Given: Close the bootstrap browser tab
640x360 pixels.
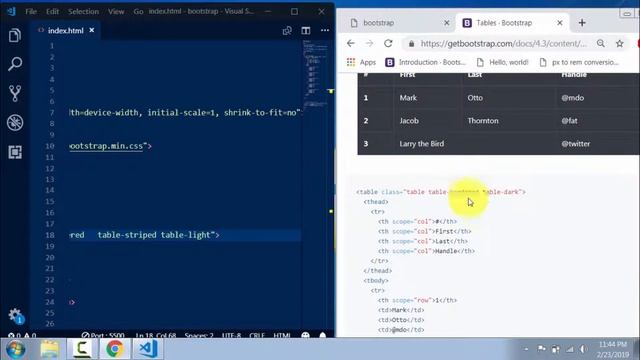Looking at the screenshot, I should [447, 23].
